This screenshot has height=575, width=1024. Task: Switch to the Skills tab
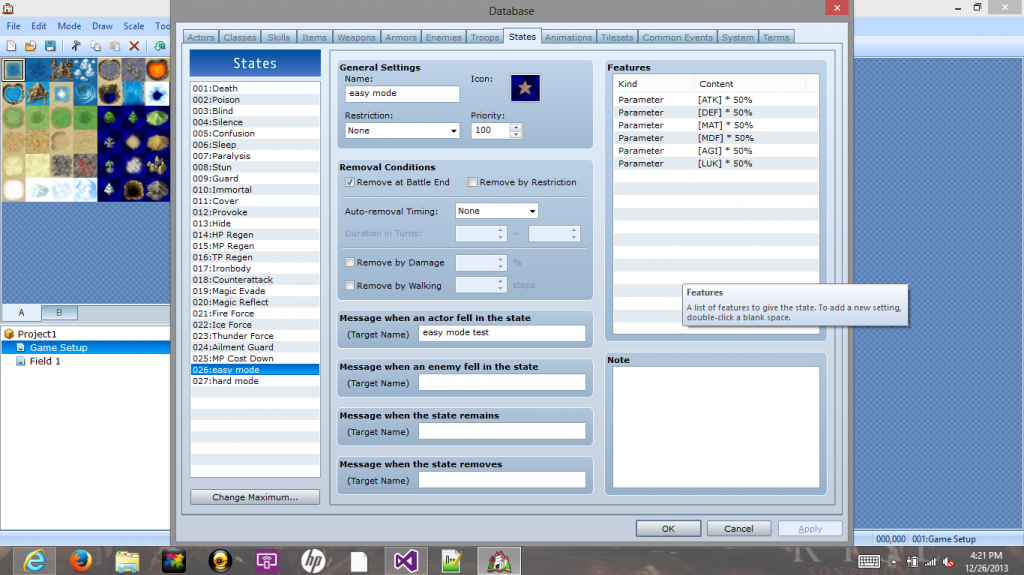point(279,38)
